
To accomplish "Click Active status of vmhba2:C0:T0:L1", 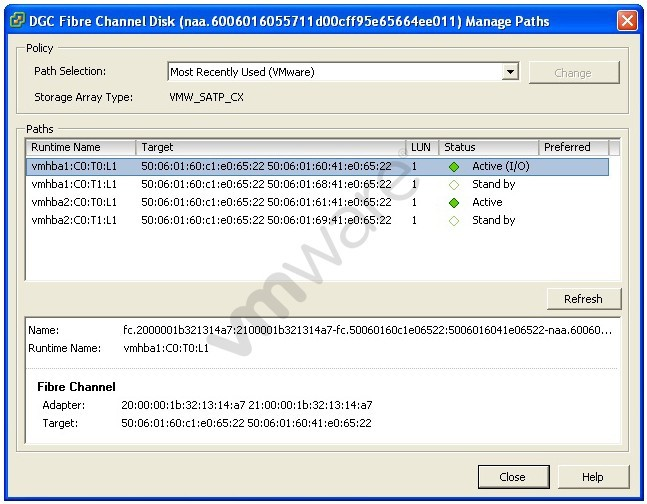I will pyautogui.click(x=487, y=202).
